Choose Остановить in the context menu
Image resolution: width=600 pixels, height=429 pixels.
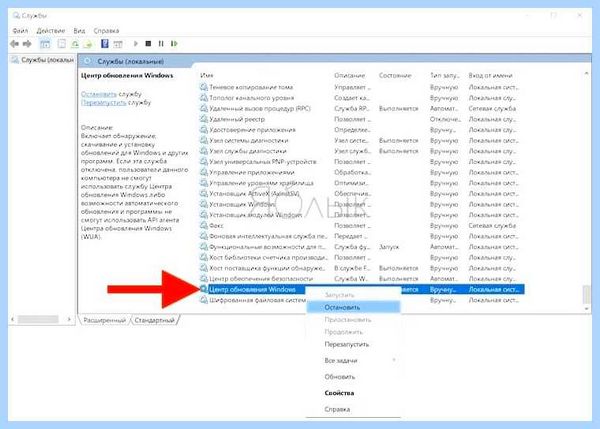pos(353,307)
